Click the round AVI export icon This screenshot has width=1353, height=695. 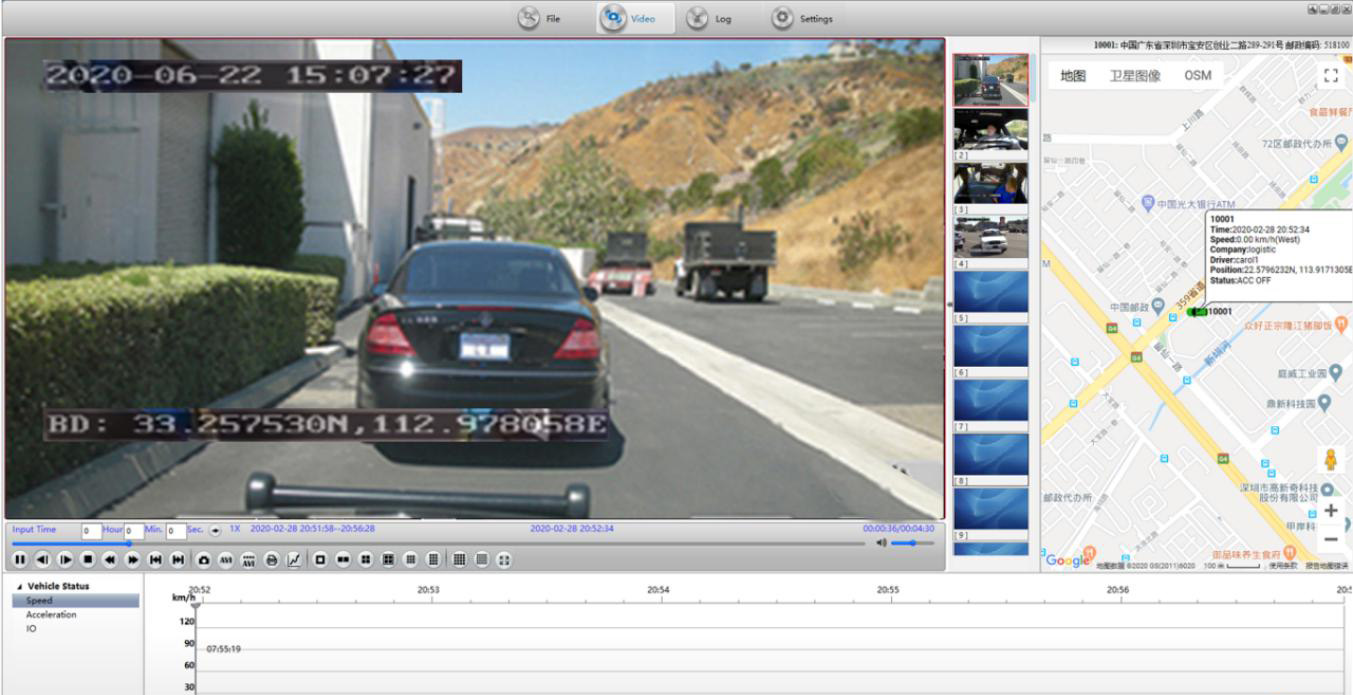tap(226, 560)
